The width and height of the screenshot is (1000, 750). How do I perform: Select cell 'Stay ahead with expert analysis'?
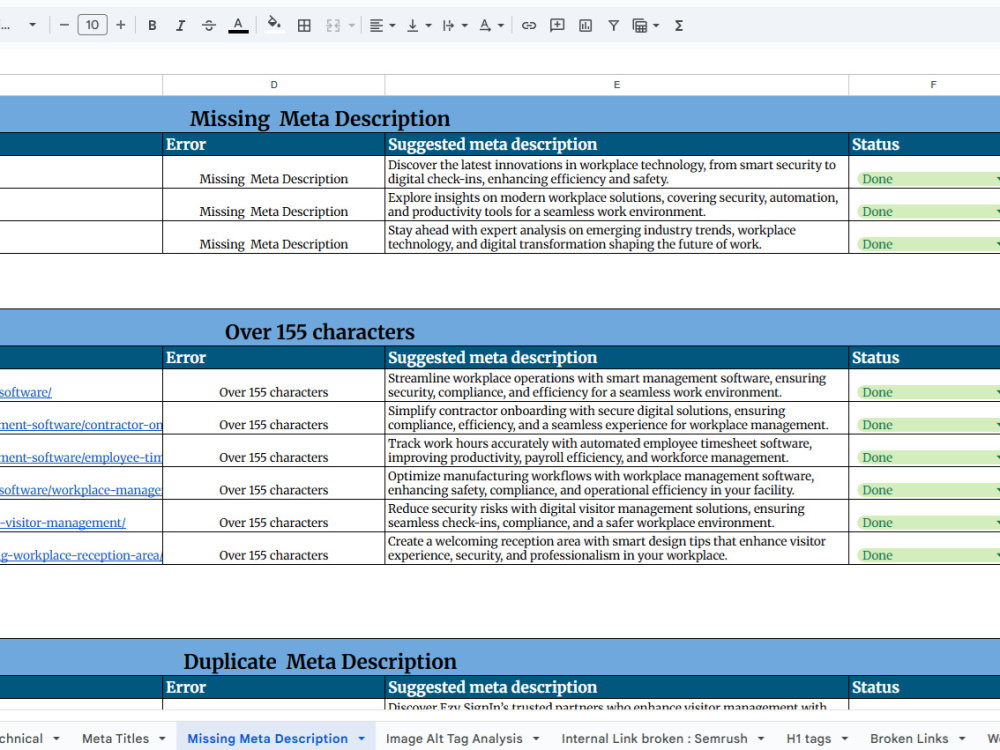click(x=617, y=237)
